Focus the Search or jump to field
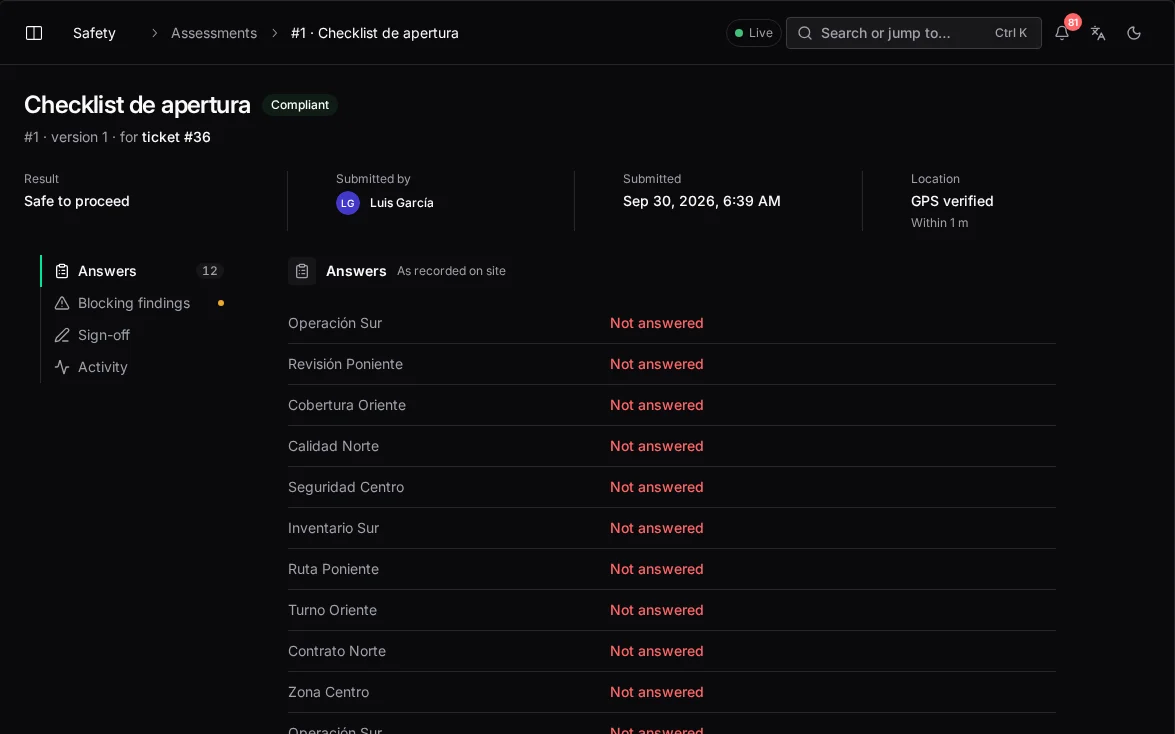Screen dimensions: 1175x734 [x=913, y=33]
